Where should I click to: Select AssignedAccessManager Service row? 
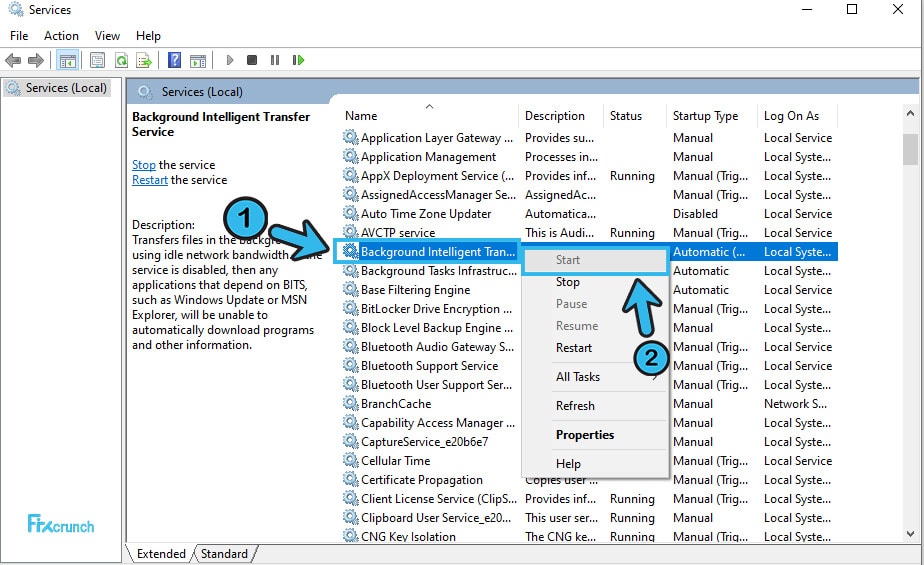[x=588, y=194]
